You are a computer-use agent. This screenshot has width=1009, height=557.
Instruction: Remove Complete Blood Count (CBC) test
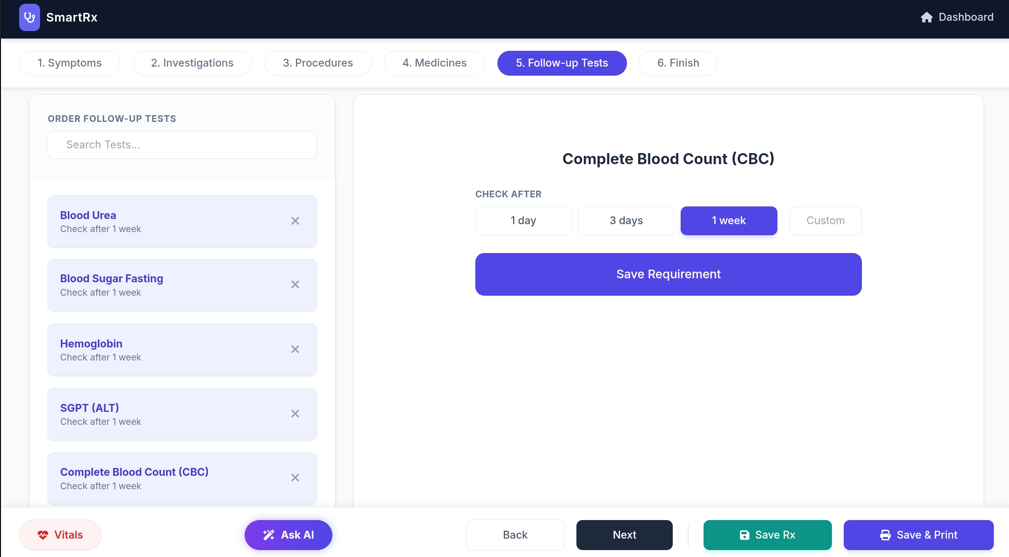click(x=295, y=478)
